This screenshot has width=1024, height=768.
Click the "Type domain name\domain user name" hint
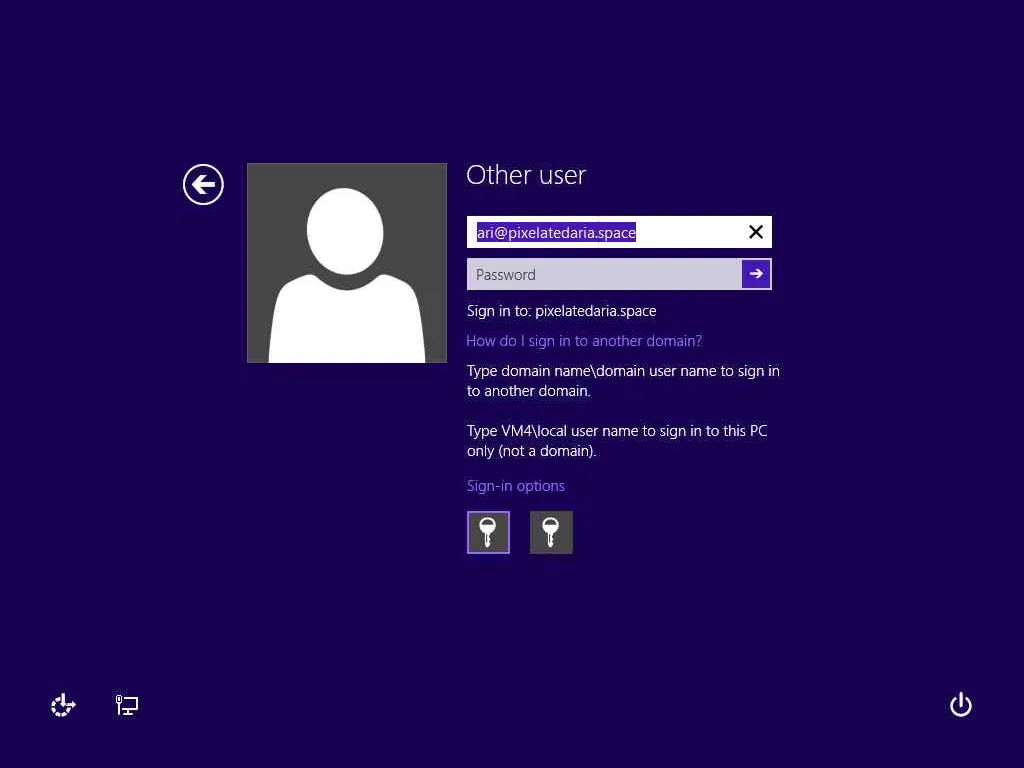point(623,381)
